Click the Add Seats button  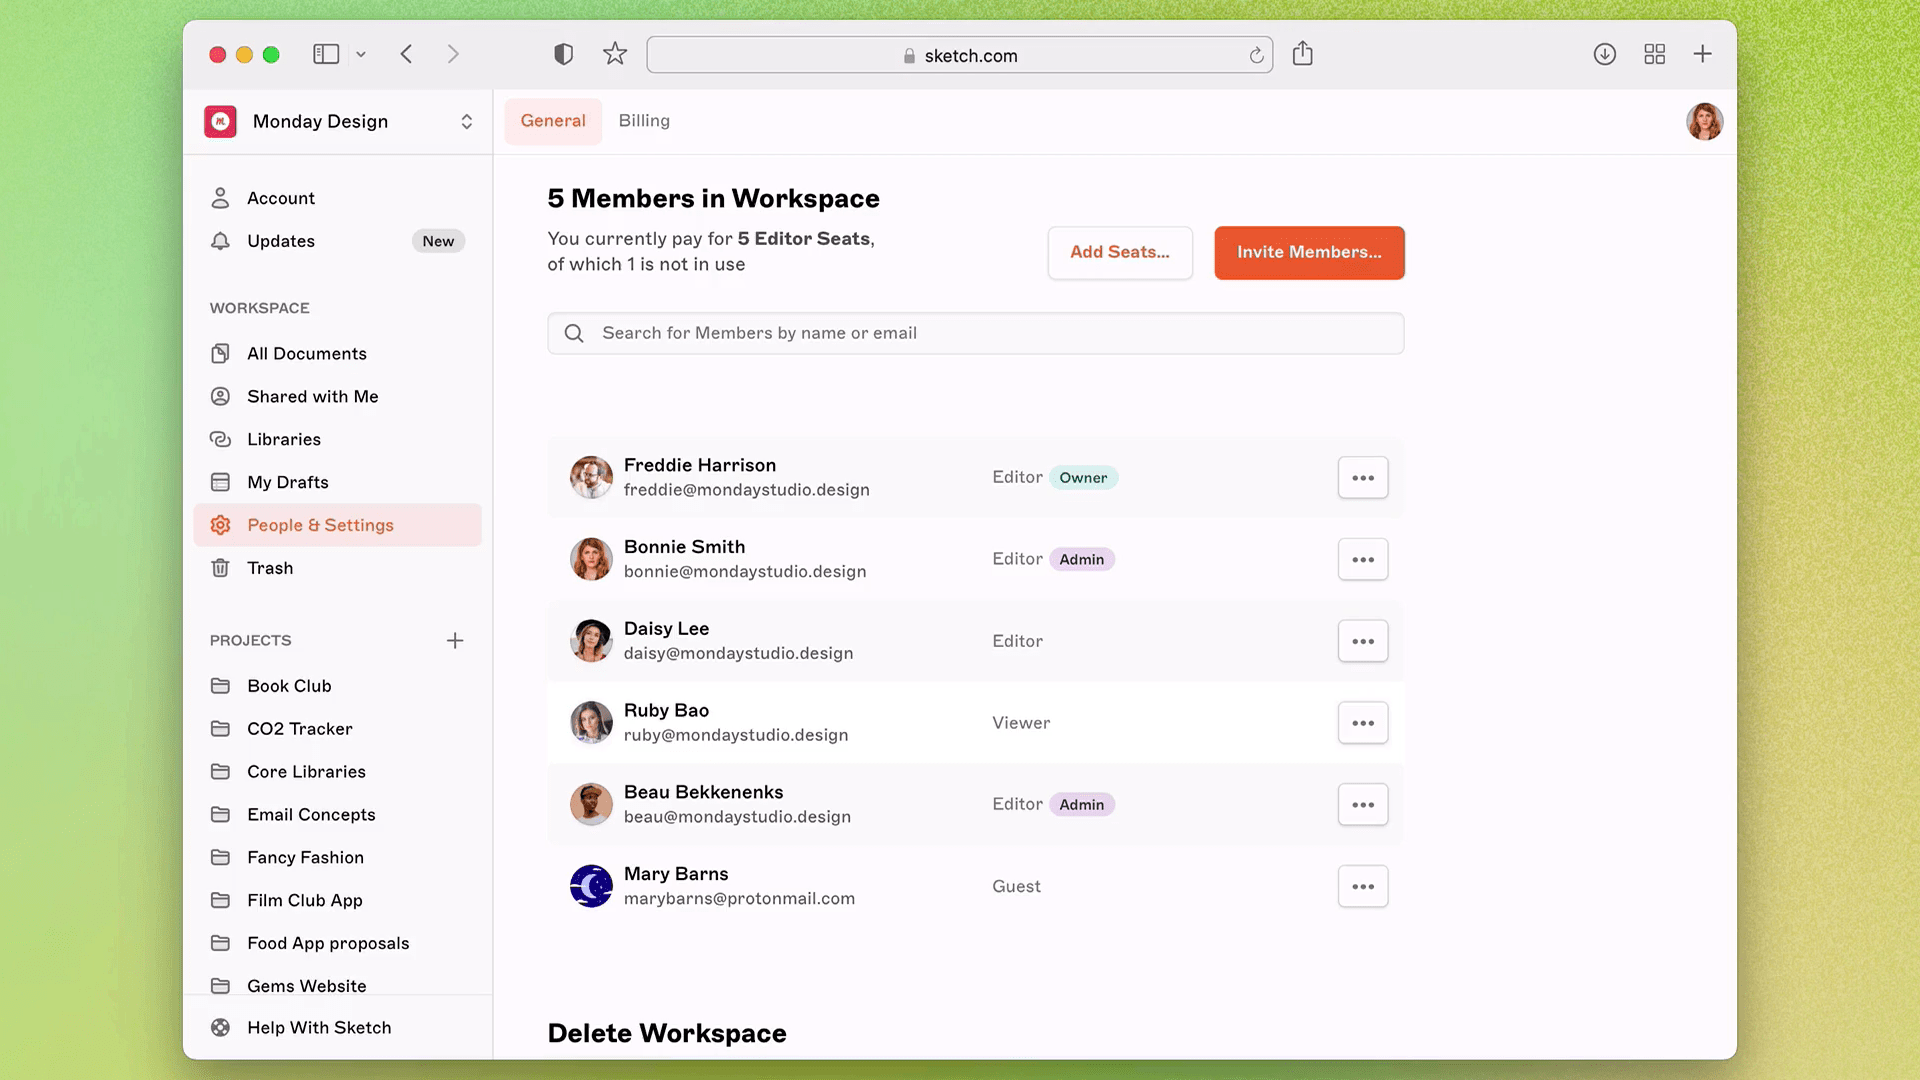(1119, 252)
